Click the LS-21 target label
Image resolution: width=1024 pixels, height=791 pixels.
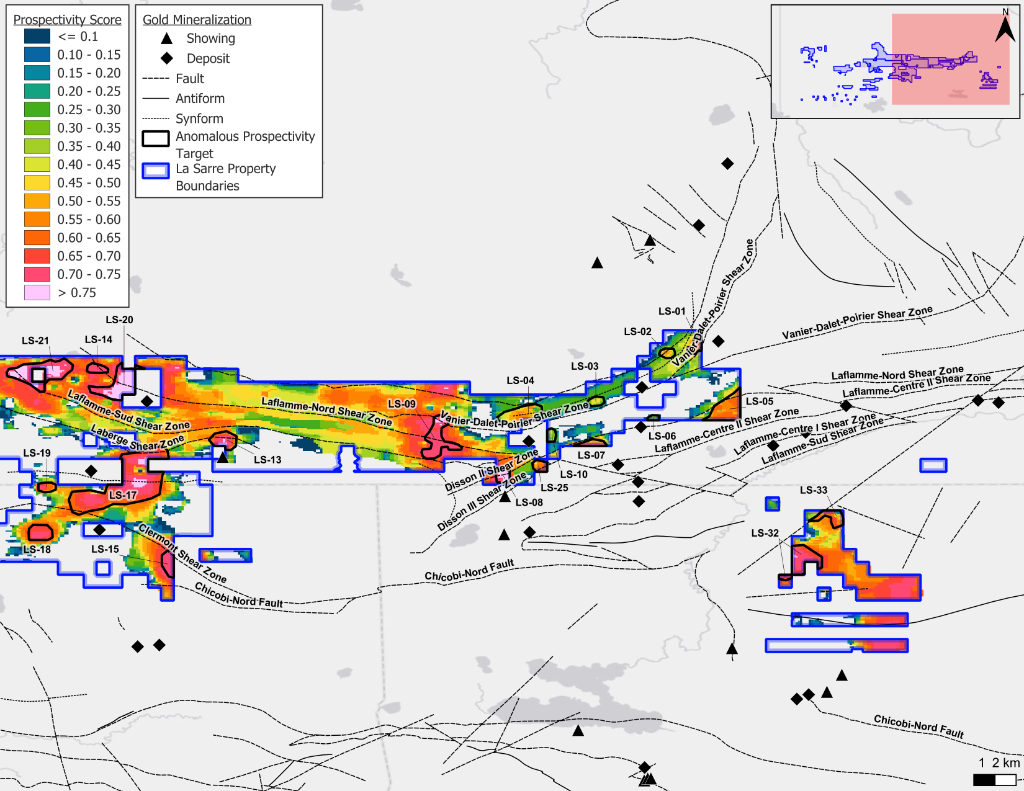pos(35,340)
